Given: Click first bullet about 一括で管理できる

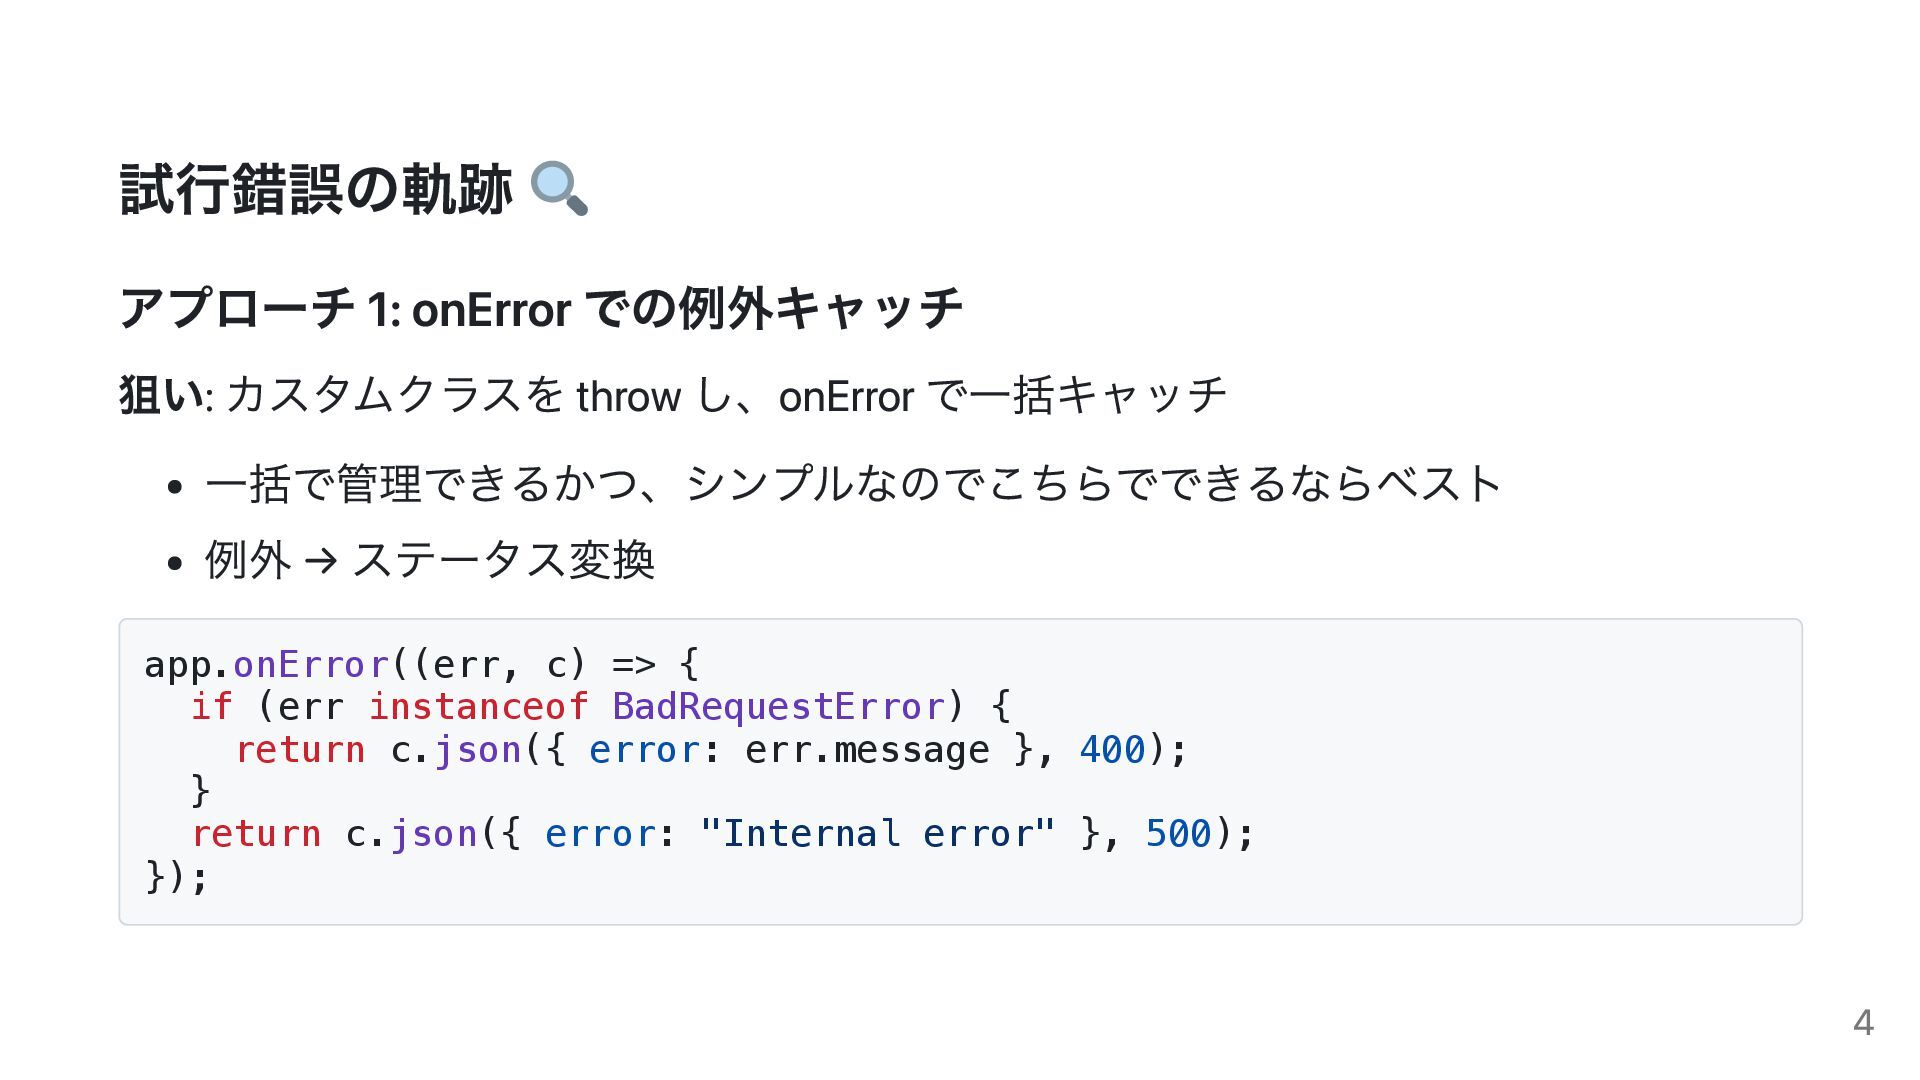Looking at the screenshot, I should coord(853,484).
